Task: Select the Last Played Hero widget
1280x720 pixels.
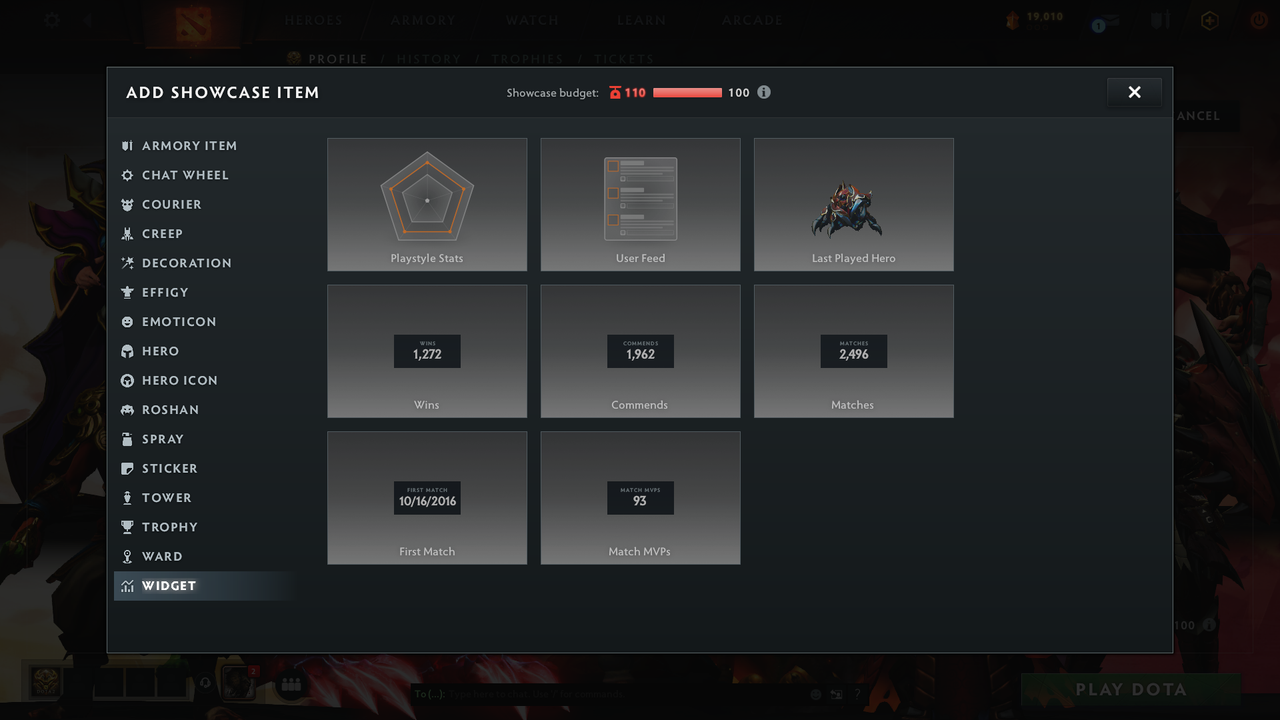Action: tap(853, 204)
